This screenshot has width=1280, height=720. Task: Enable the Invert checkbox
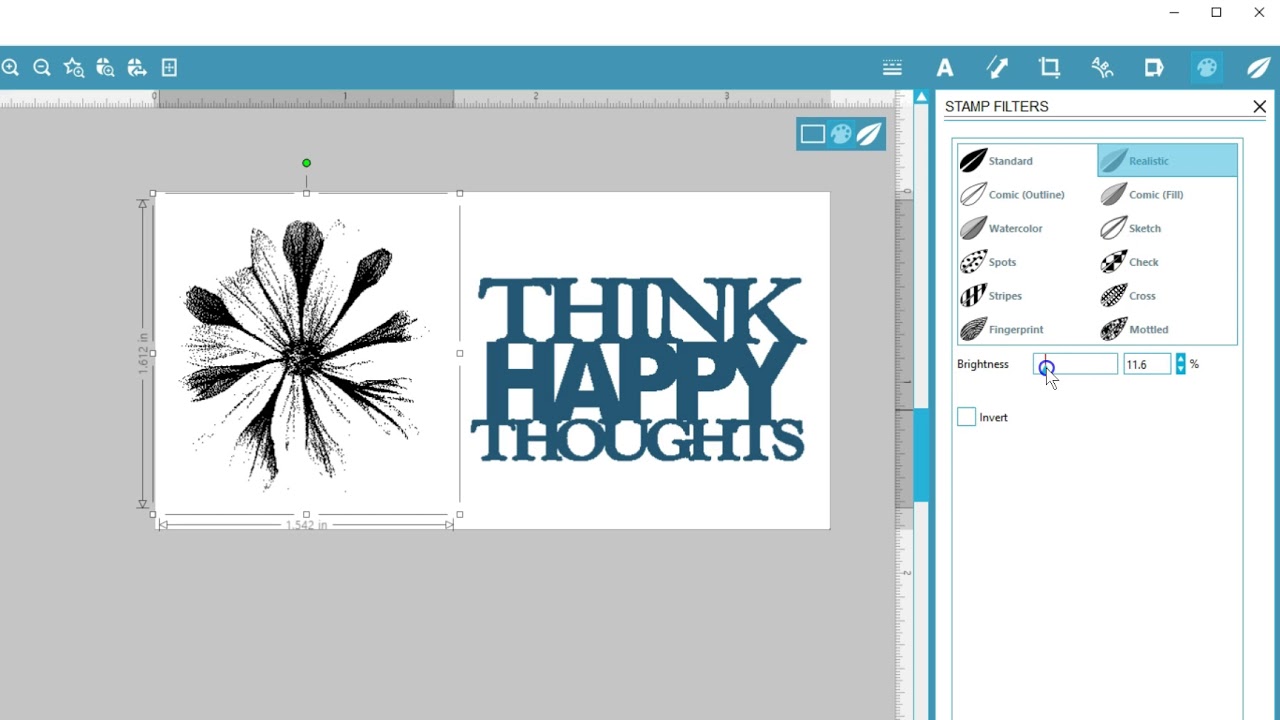(966, 417)
